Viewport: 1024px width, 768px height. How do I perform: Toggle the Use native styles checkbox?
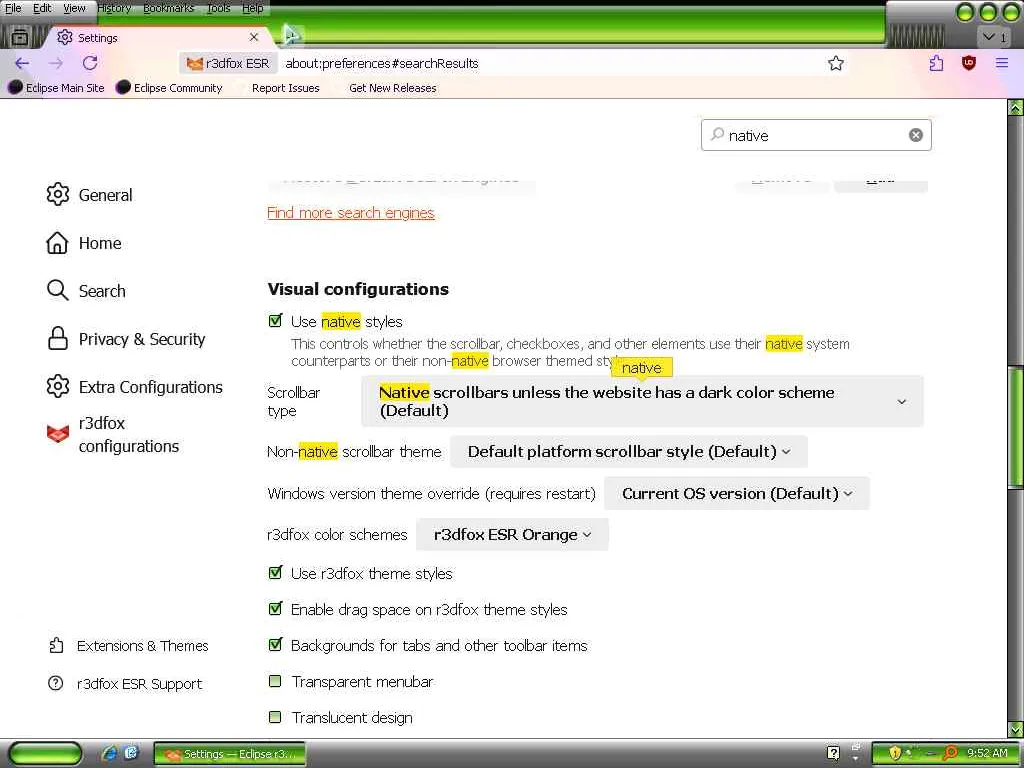pyautogui.click(x=276, y=321)
